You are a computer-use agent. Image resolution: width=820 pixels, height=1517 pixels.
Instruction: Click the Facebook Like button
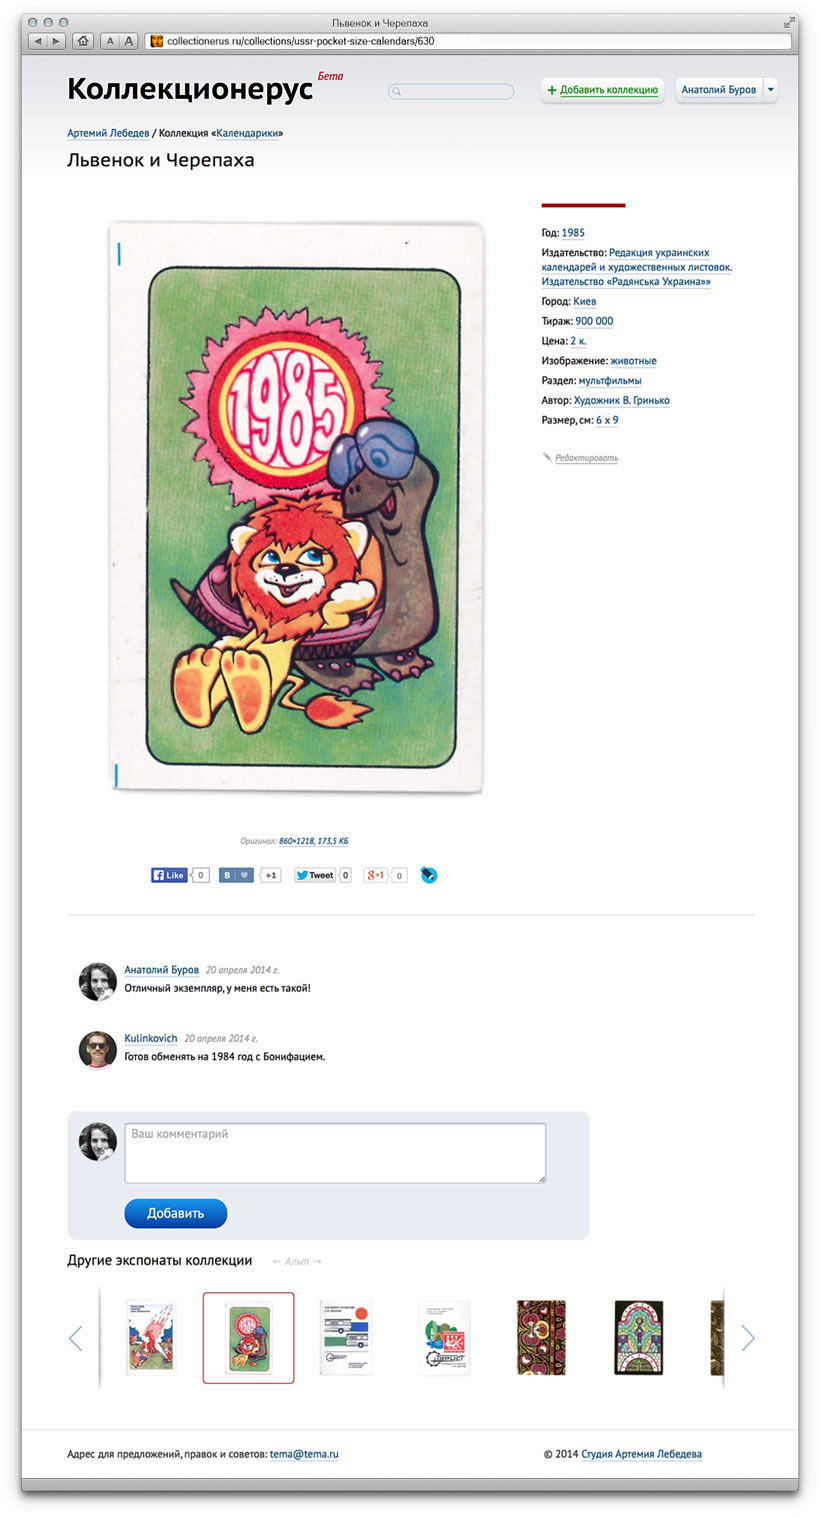point(169,875)
